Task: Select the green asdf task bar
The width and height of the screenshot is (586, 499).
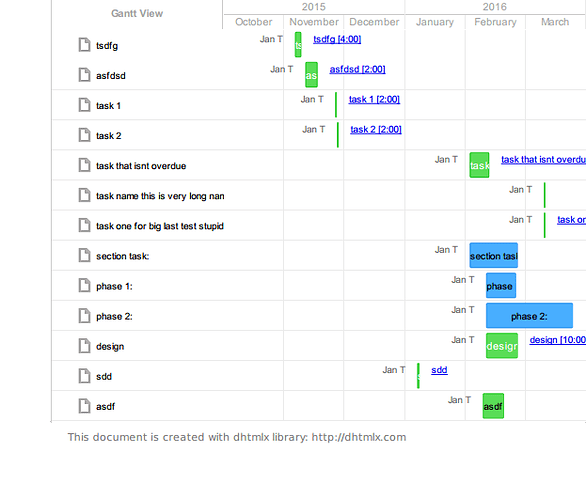Action: point(493,406)
